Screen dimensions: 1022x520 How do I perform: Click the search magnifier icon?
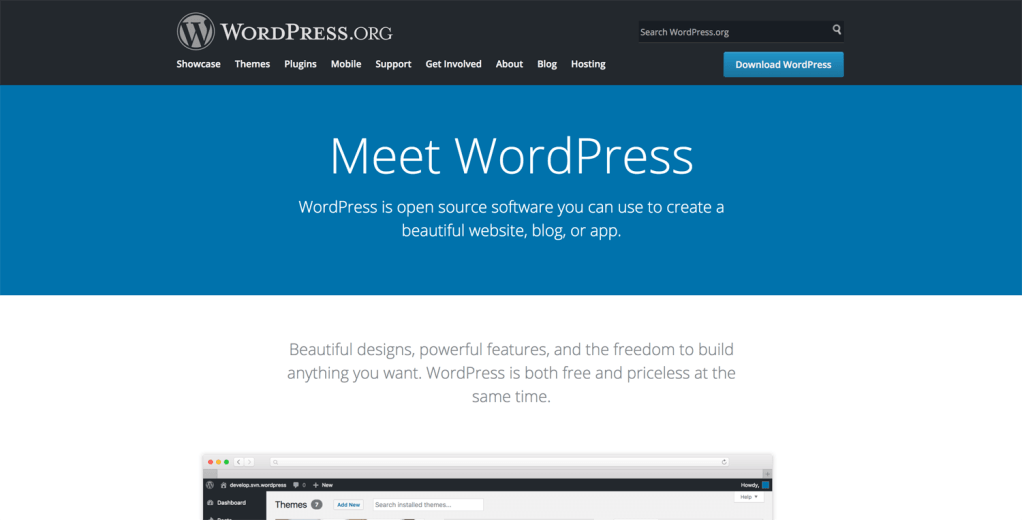tap(837, 31)
